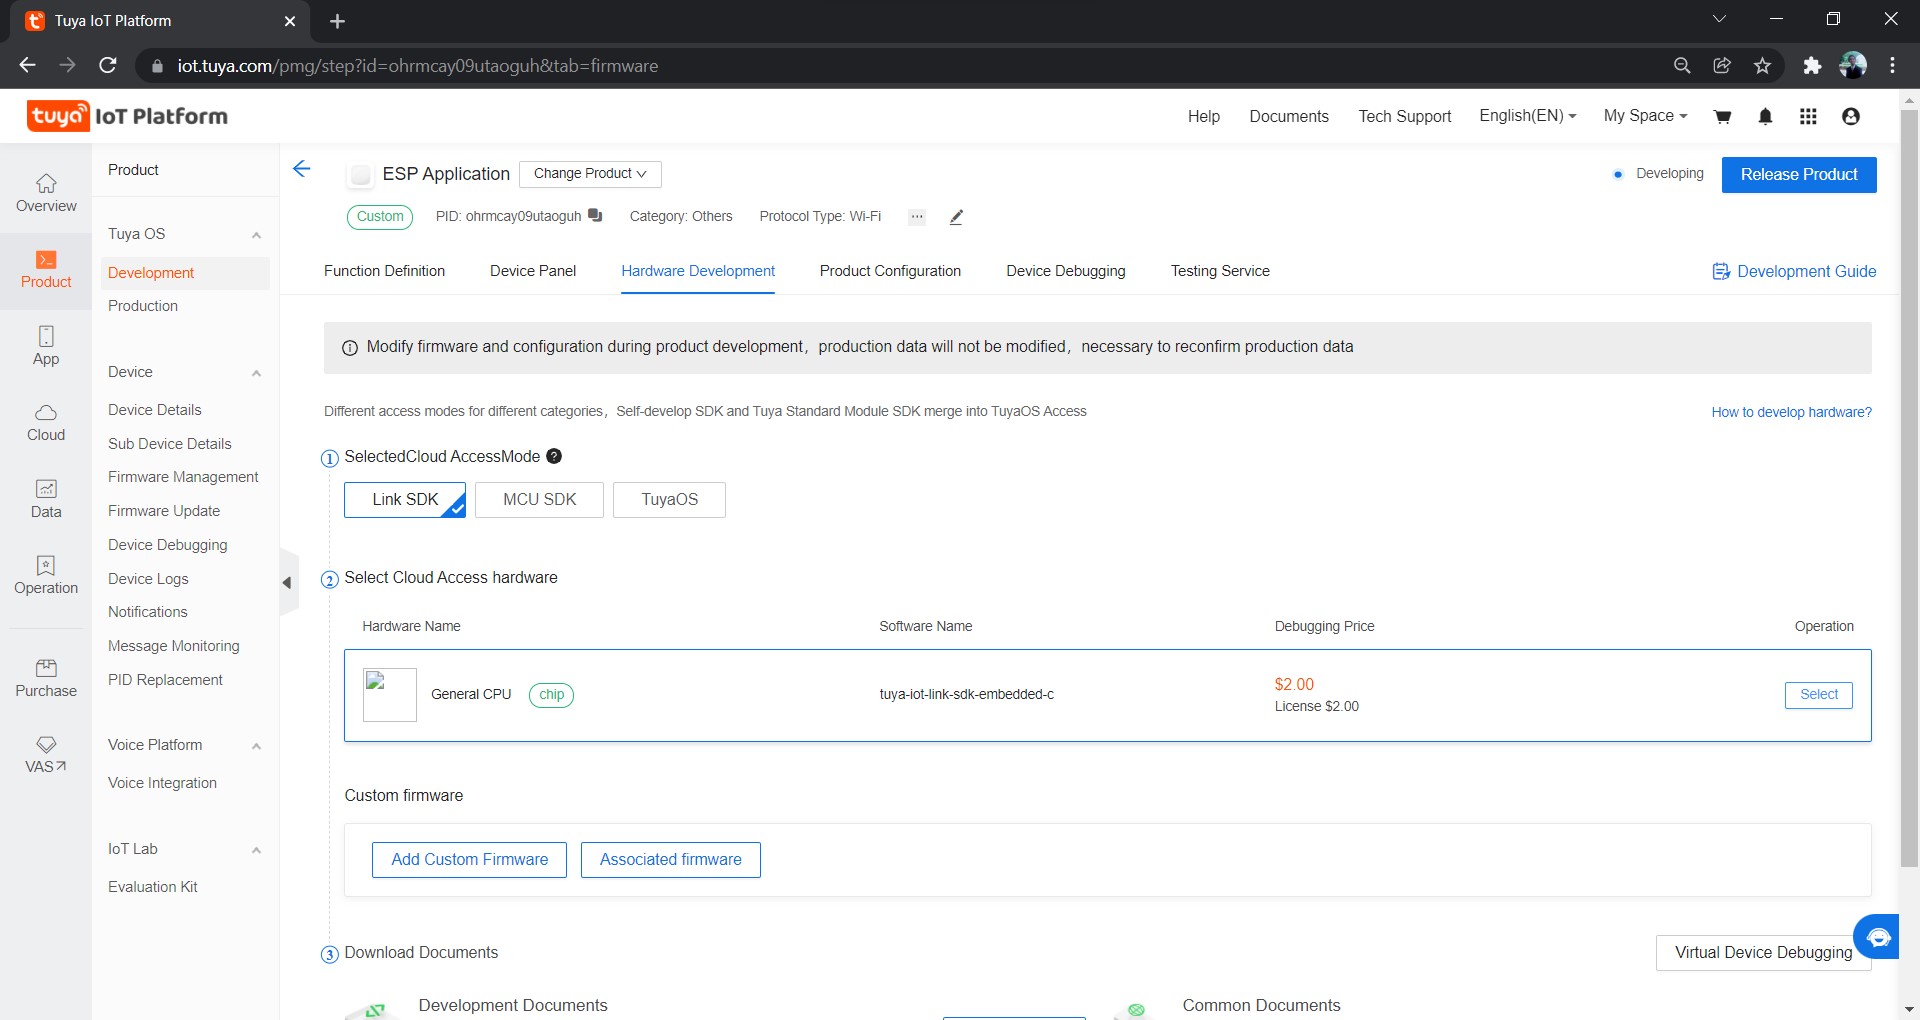Open PID Replacement in sidebar

click(x=165, y=680)
